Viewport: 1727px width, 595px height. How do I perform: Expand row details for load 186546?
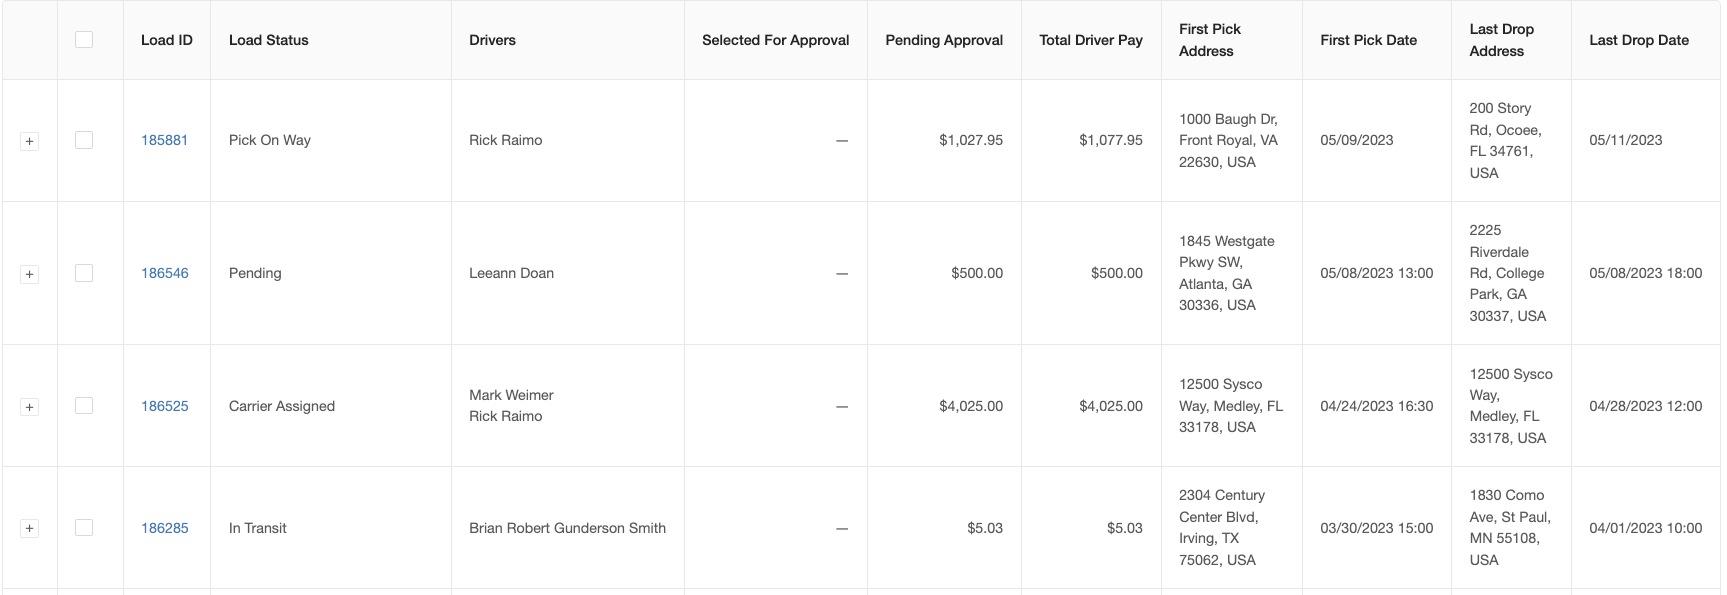tap(30, 274)
